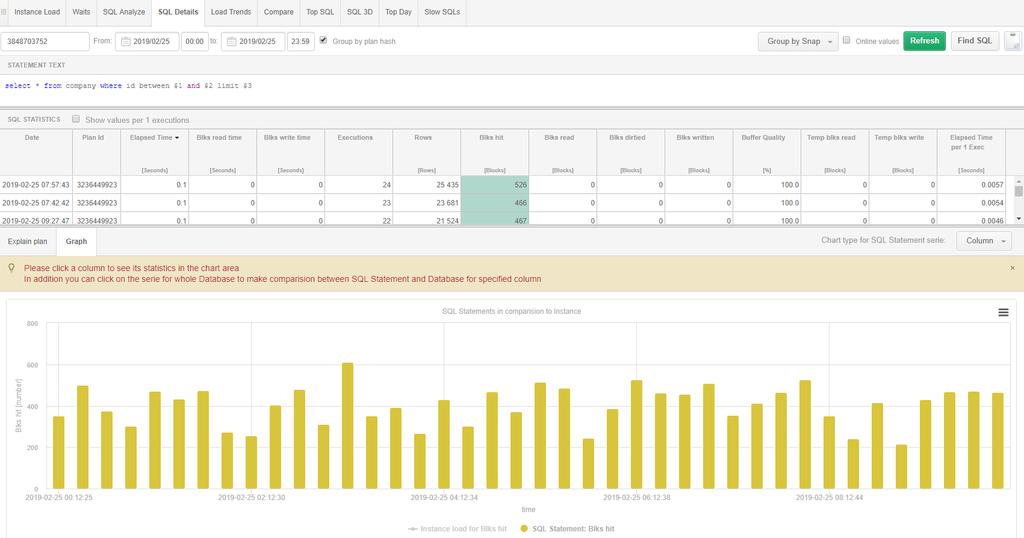The image size is (1024, 538).
Task: Click the From date calendar icon
Action: [125, 41]
